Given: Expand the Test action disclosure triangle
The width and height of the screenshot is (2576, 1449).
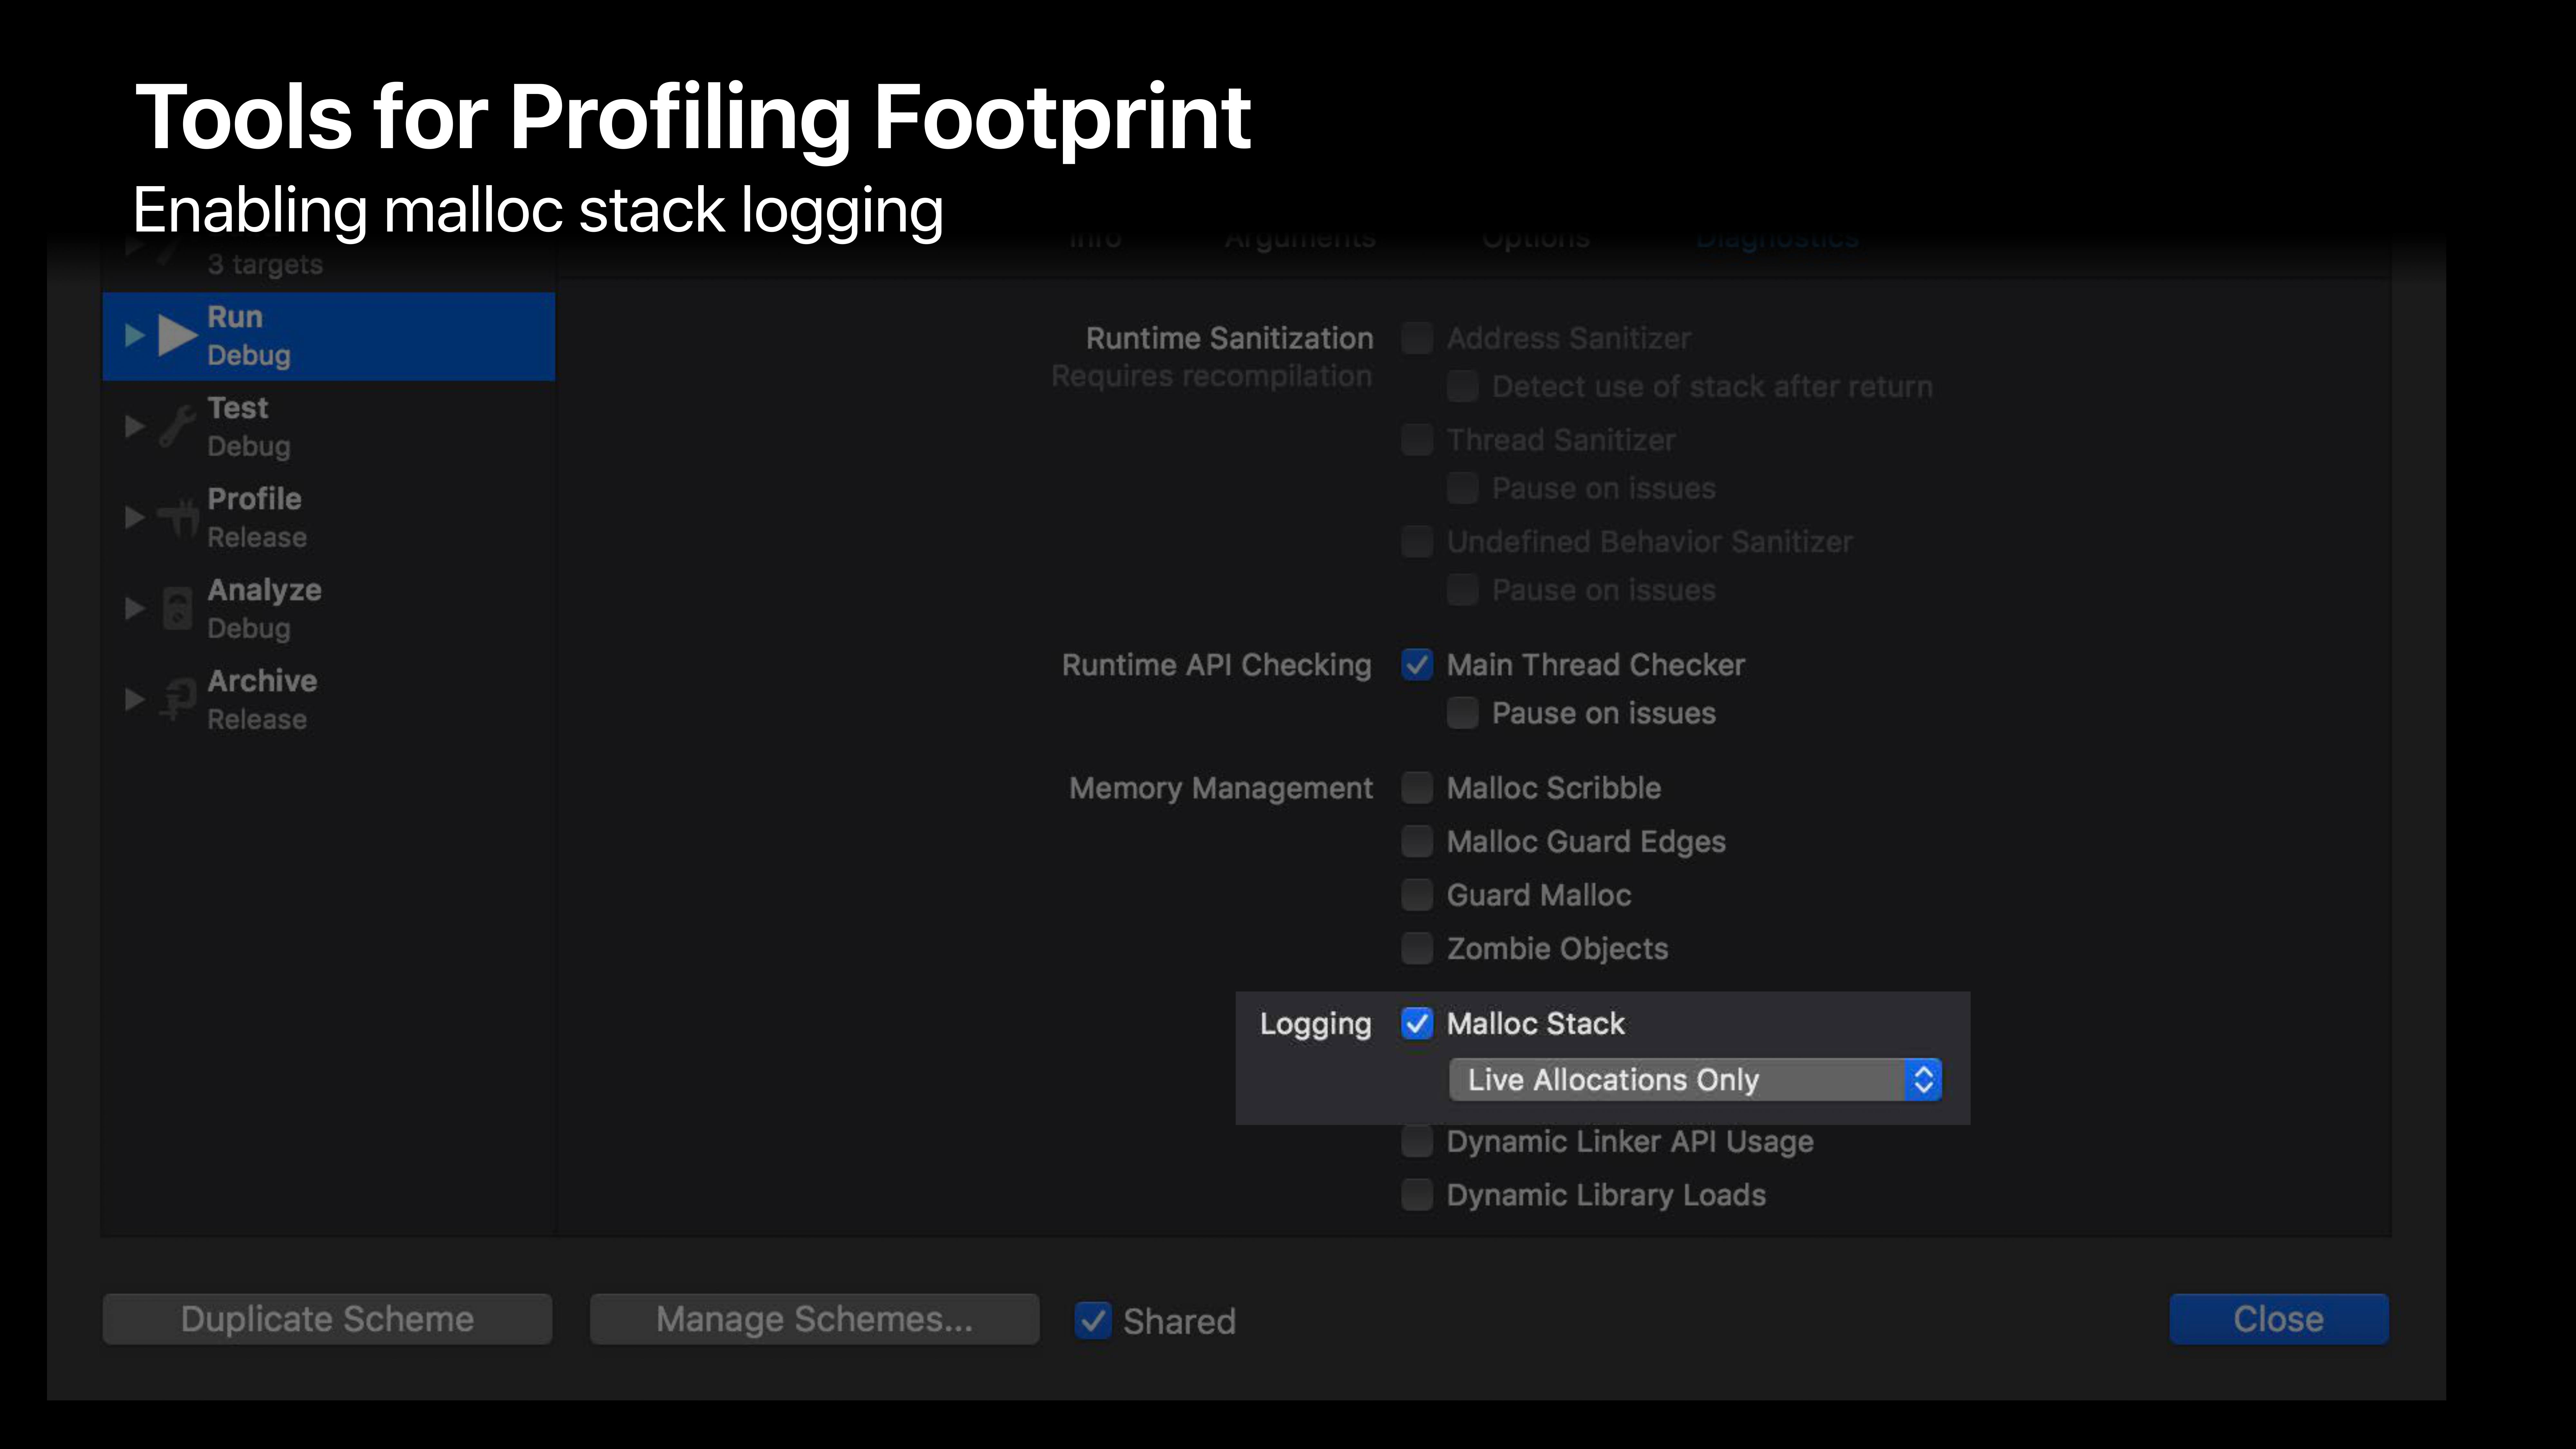Looking at the screenshot, I should [x=134, y=427].
